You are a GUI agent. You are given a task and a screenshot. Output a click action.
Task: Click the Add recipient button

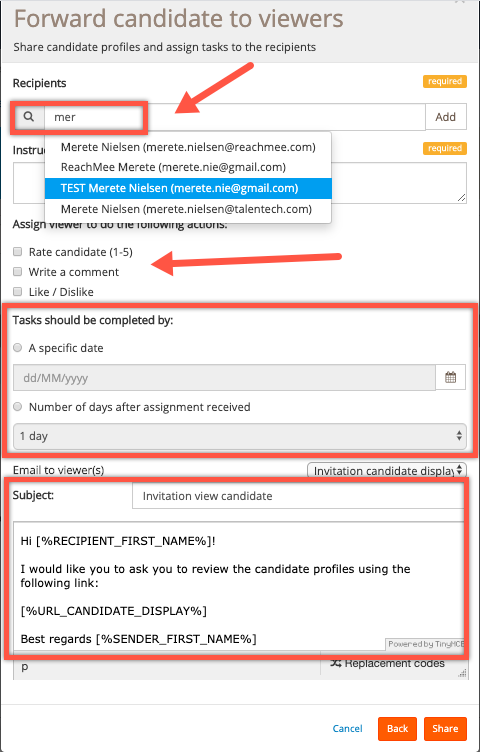click(445, 117)
